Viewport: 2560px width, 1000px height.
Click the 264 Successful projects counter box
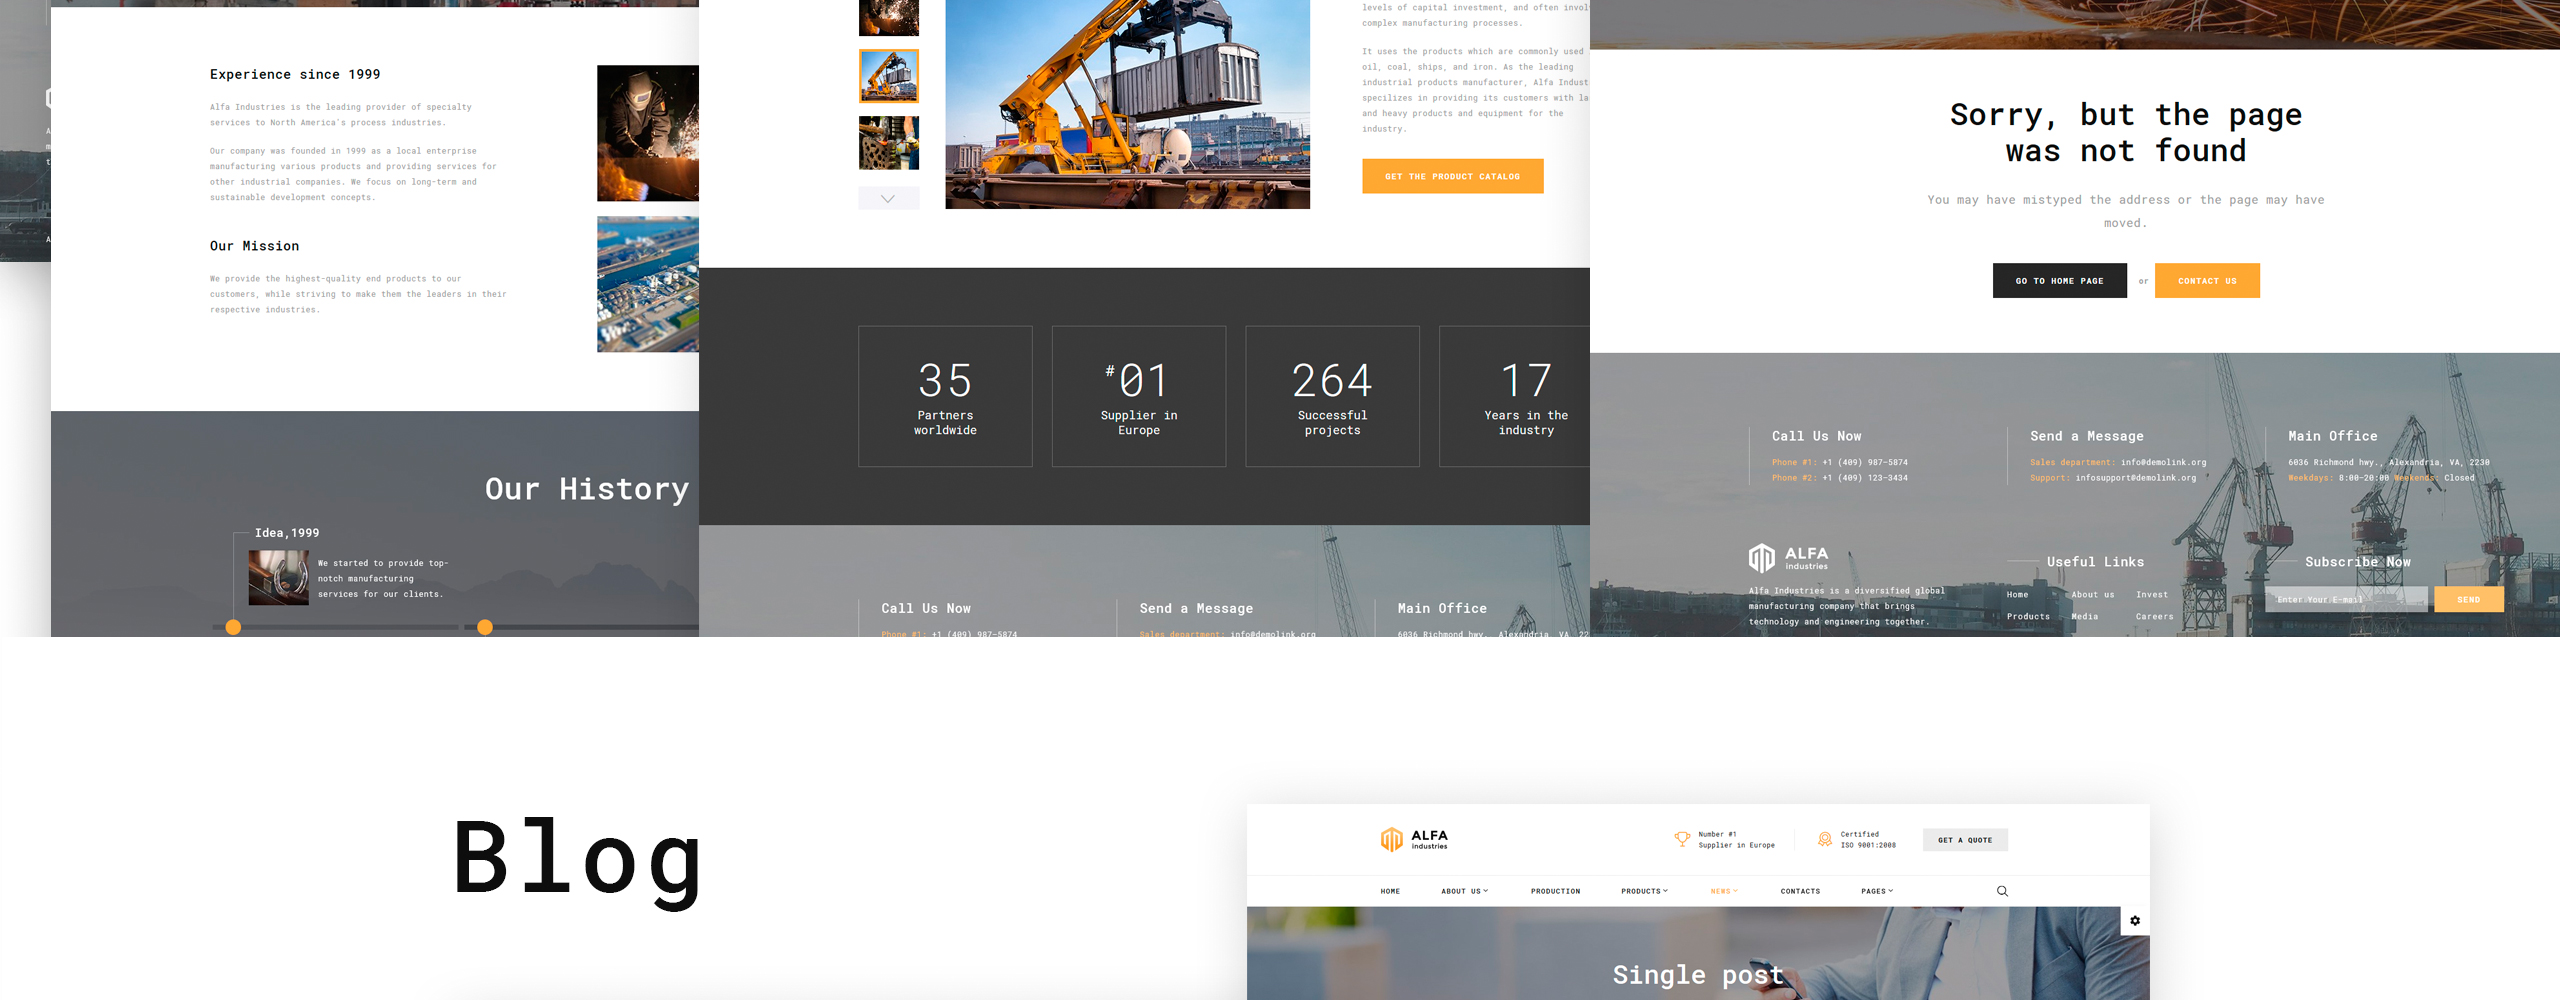(1332, 396)
